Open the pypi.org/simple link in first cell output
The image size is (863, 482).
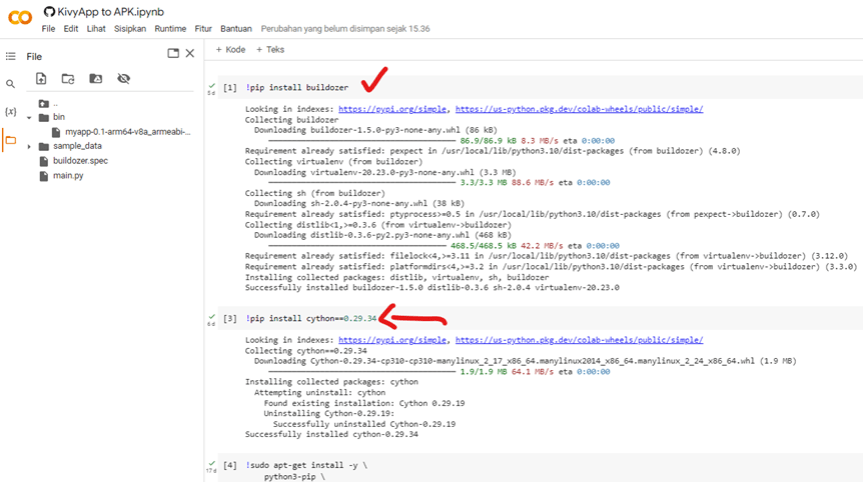pos(393,109)
